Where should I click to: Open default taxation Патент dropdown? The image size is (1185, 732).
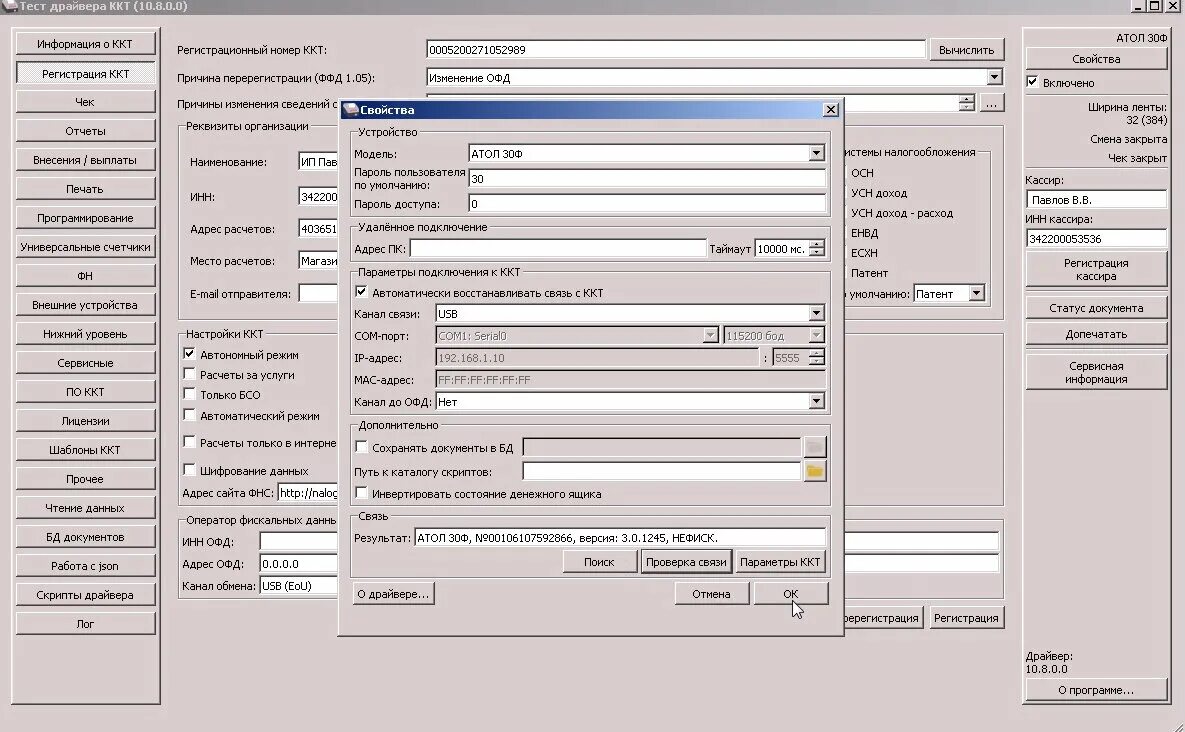click(x=976, y=293)
